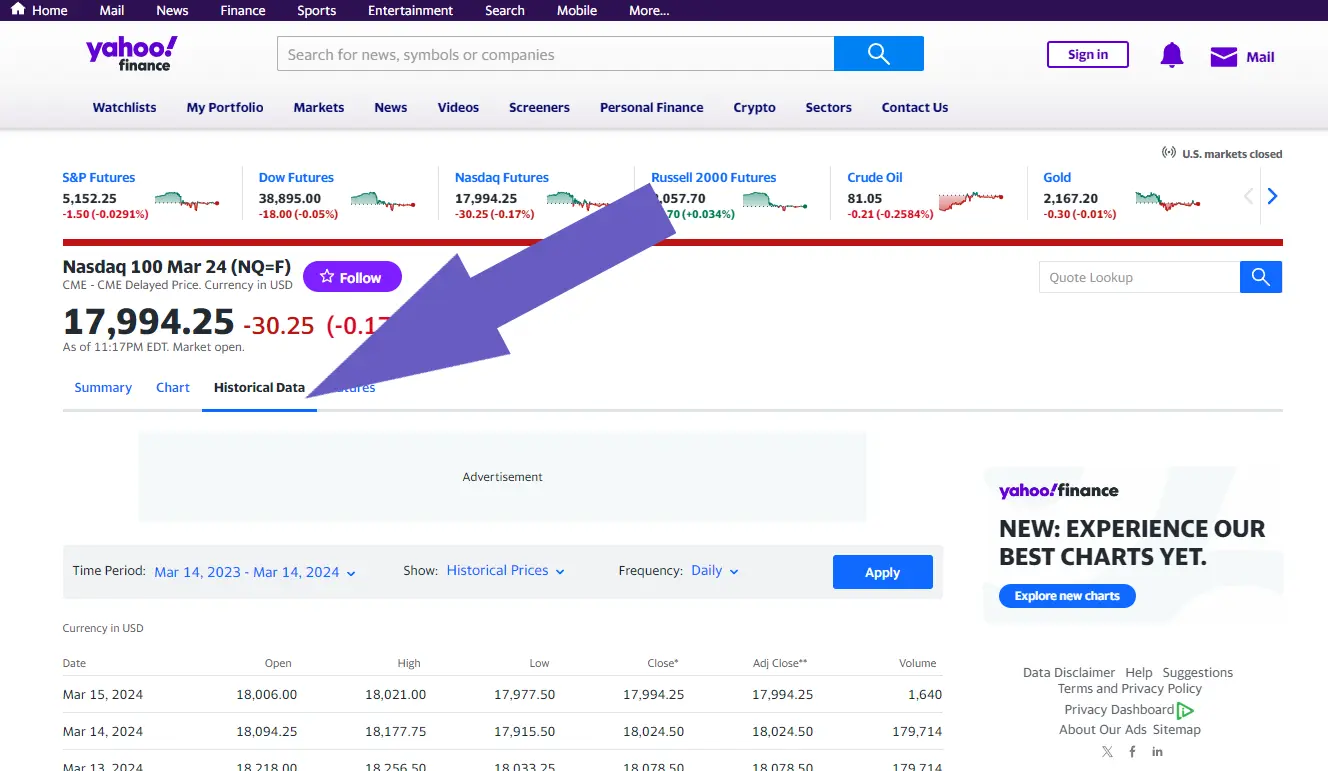Image resolution: width=1328 pixels, height=771 pixels.
Task: Open the Facebook icon in footer
Action: pos(1132,751)
